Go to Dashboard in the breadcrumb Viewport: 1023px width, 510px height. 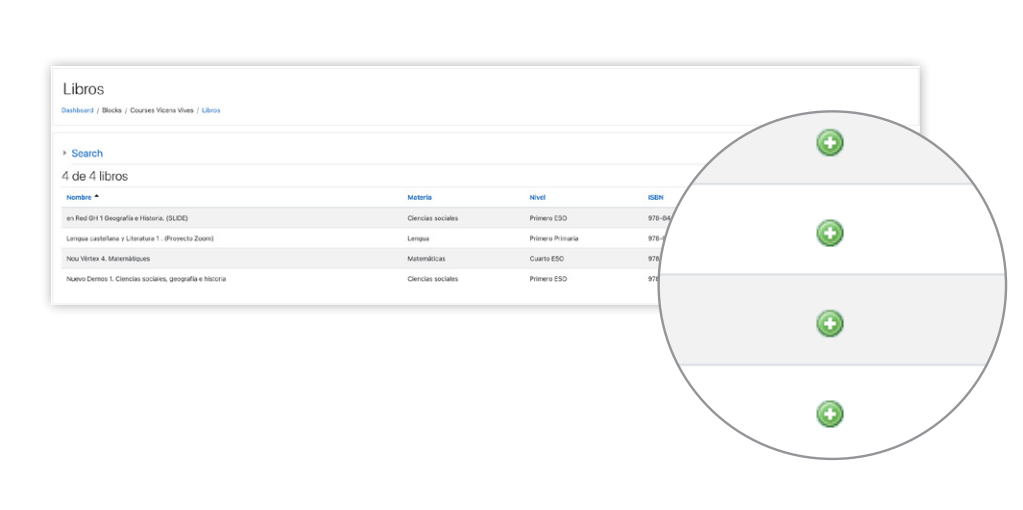pos(77,110)
